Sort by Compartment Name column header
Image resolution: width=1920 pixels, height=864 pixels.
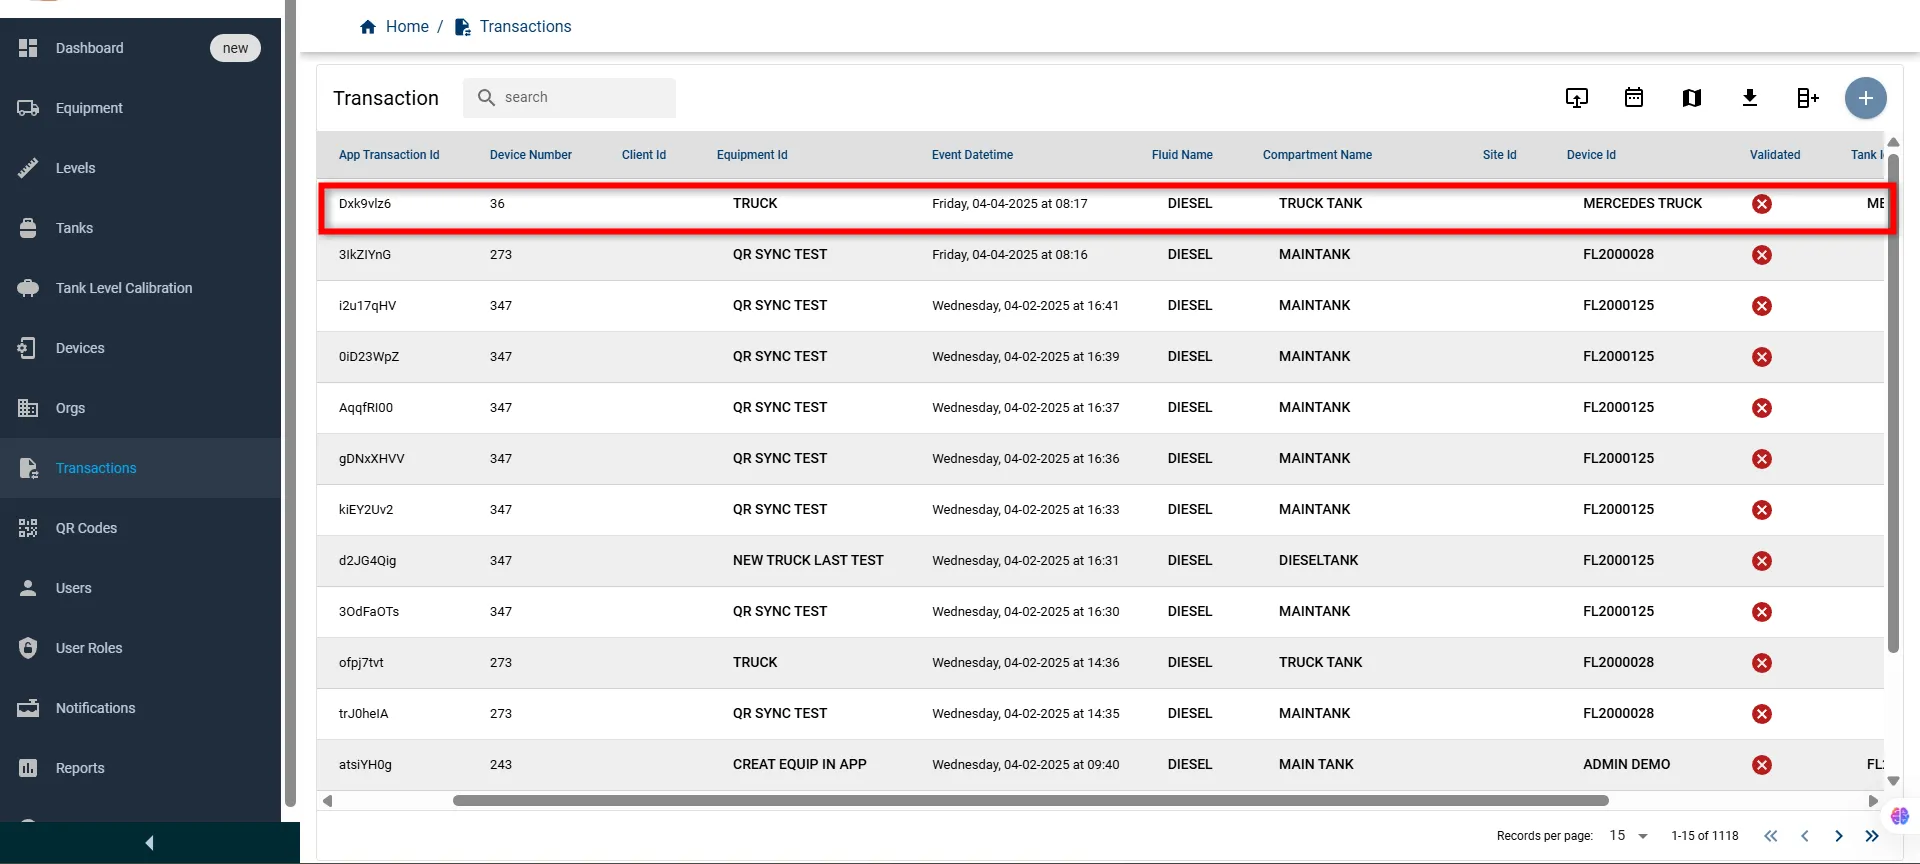pos(1317,155)
